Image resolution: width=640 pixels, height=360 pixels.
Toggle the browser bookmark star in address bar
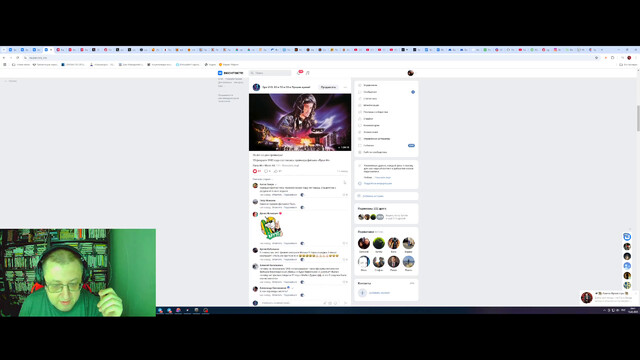pyautogui.click(x=596, y=58)
